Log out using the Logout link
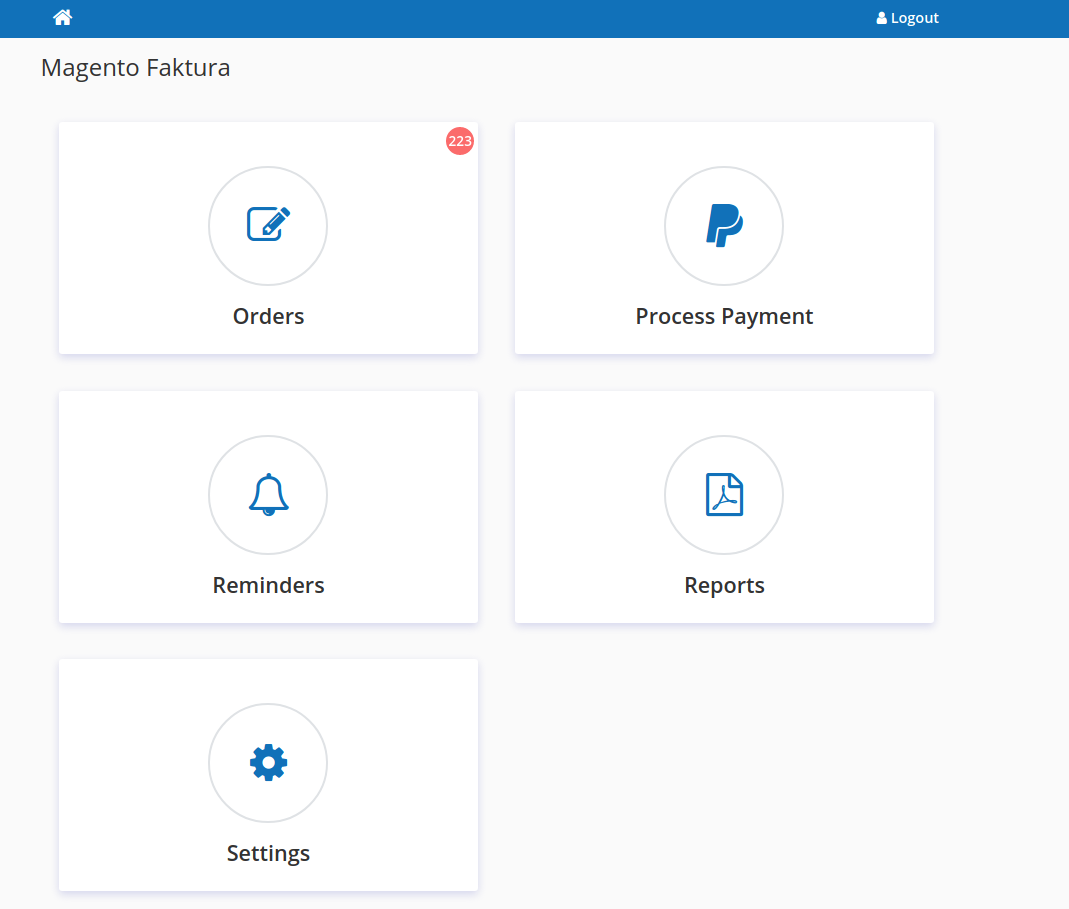1069x909 pixels. pyautogui.click(x=914, y=18)
